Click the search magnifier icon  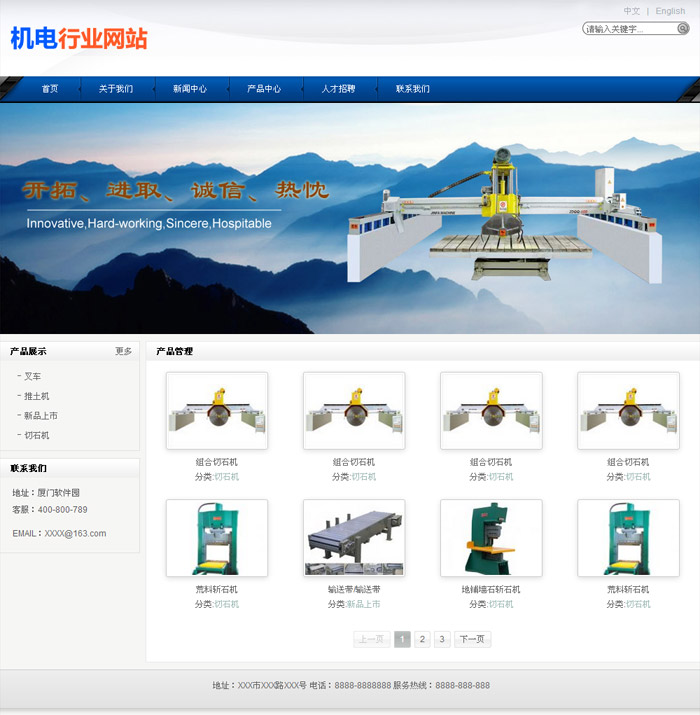pos(683,29)
